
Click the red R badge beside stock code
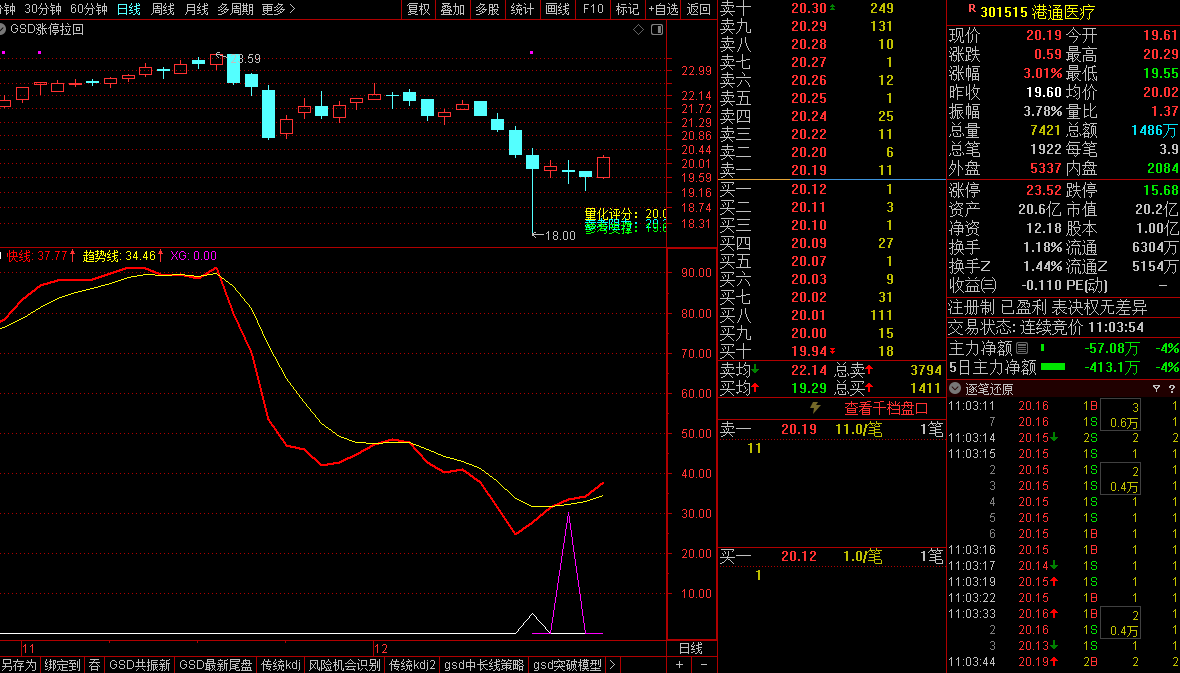[x=972, y=12]
